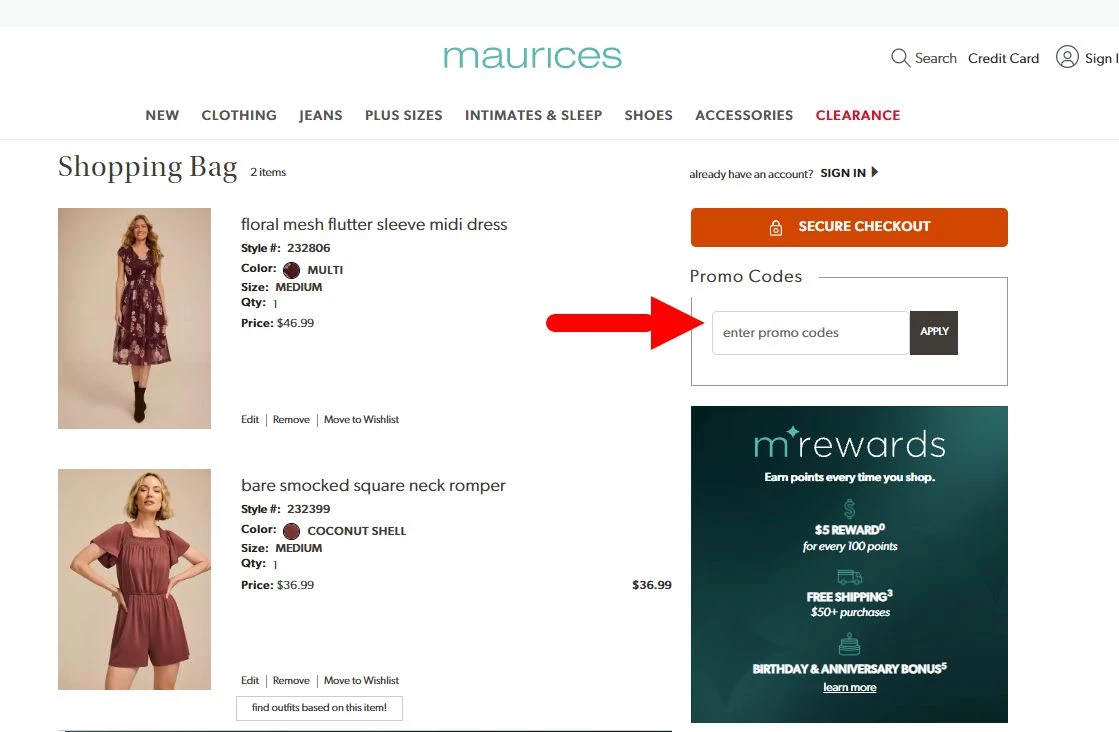Viewport: 1119px width, 732px height.
Task: Click the 2 items count text
Action: coord(268,172)
